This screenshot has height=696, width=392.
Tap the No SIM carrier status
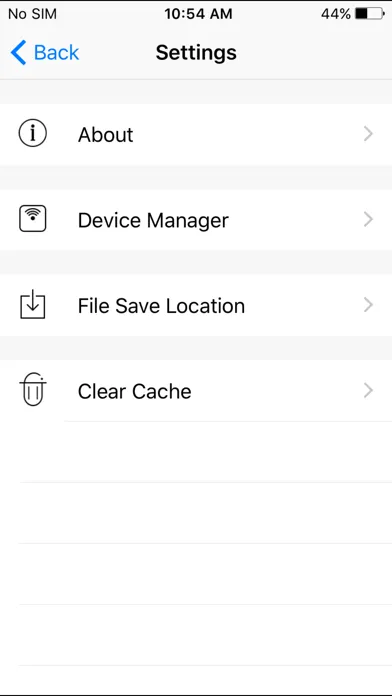pos(32,14)
